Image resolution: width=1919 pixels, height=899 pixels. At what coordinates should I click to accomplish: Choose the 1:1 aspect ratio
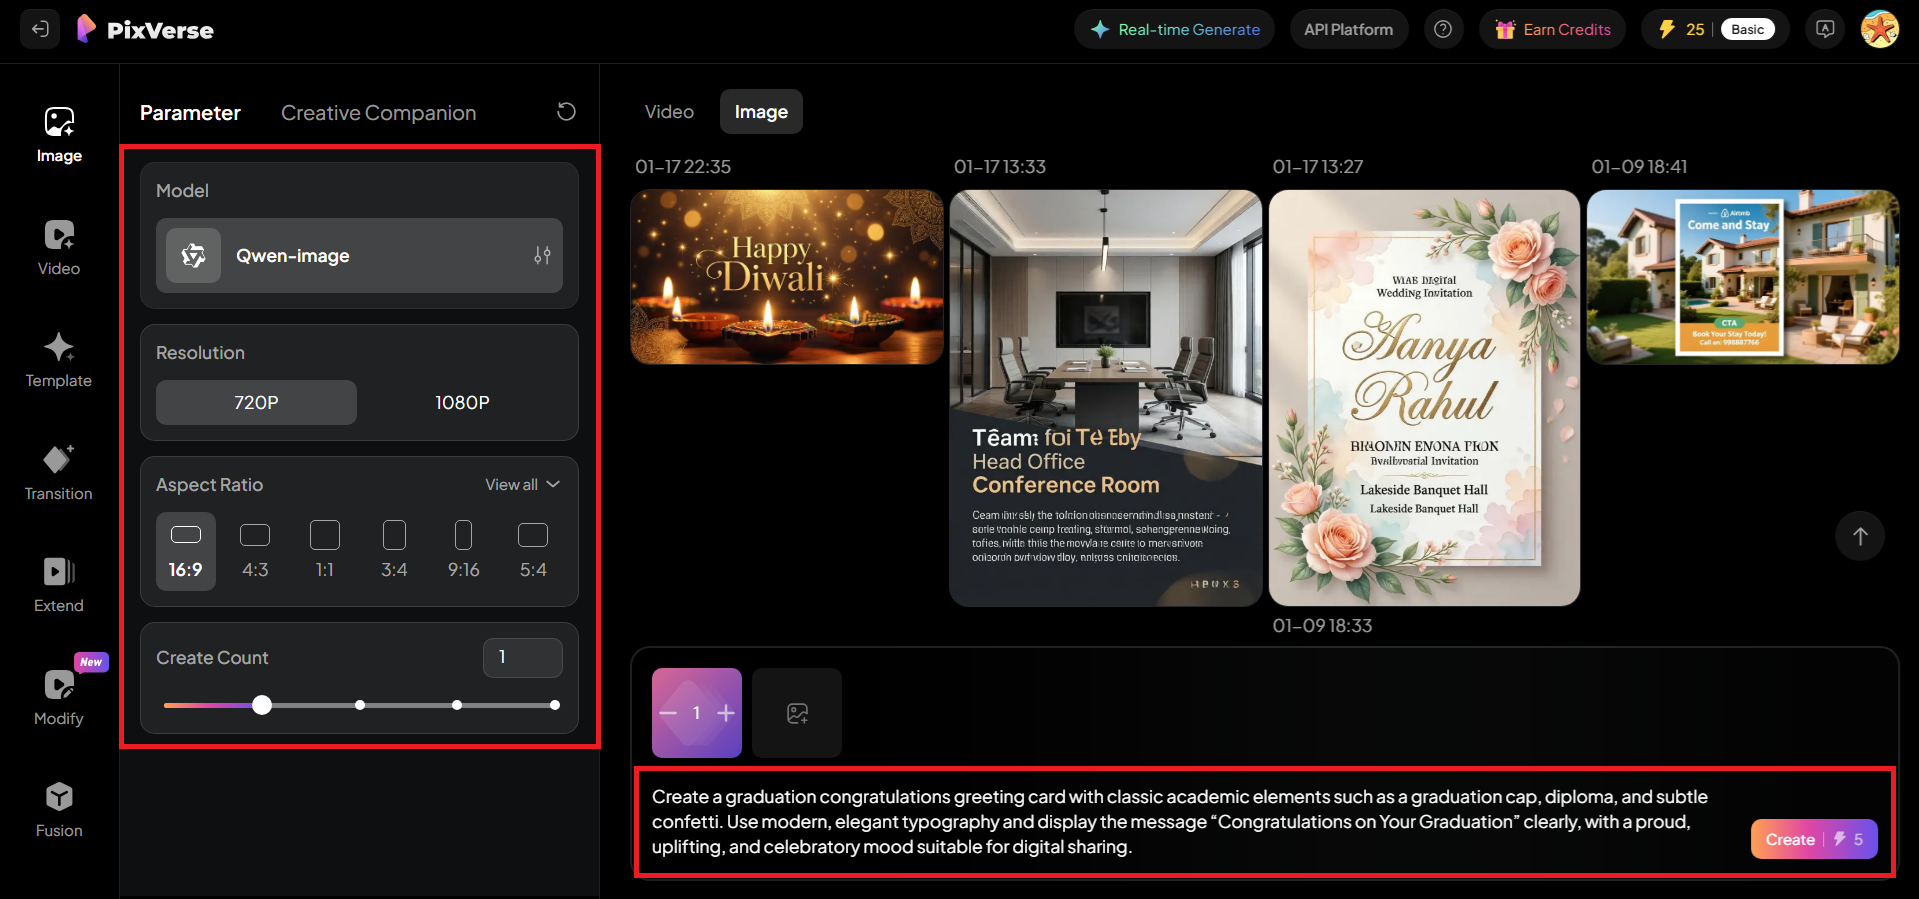[x=325, y=551]
